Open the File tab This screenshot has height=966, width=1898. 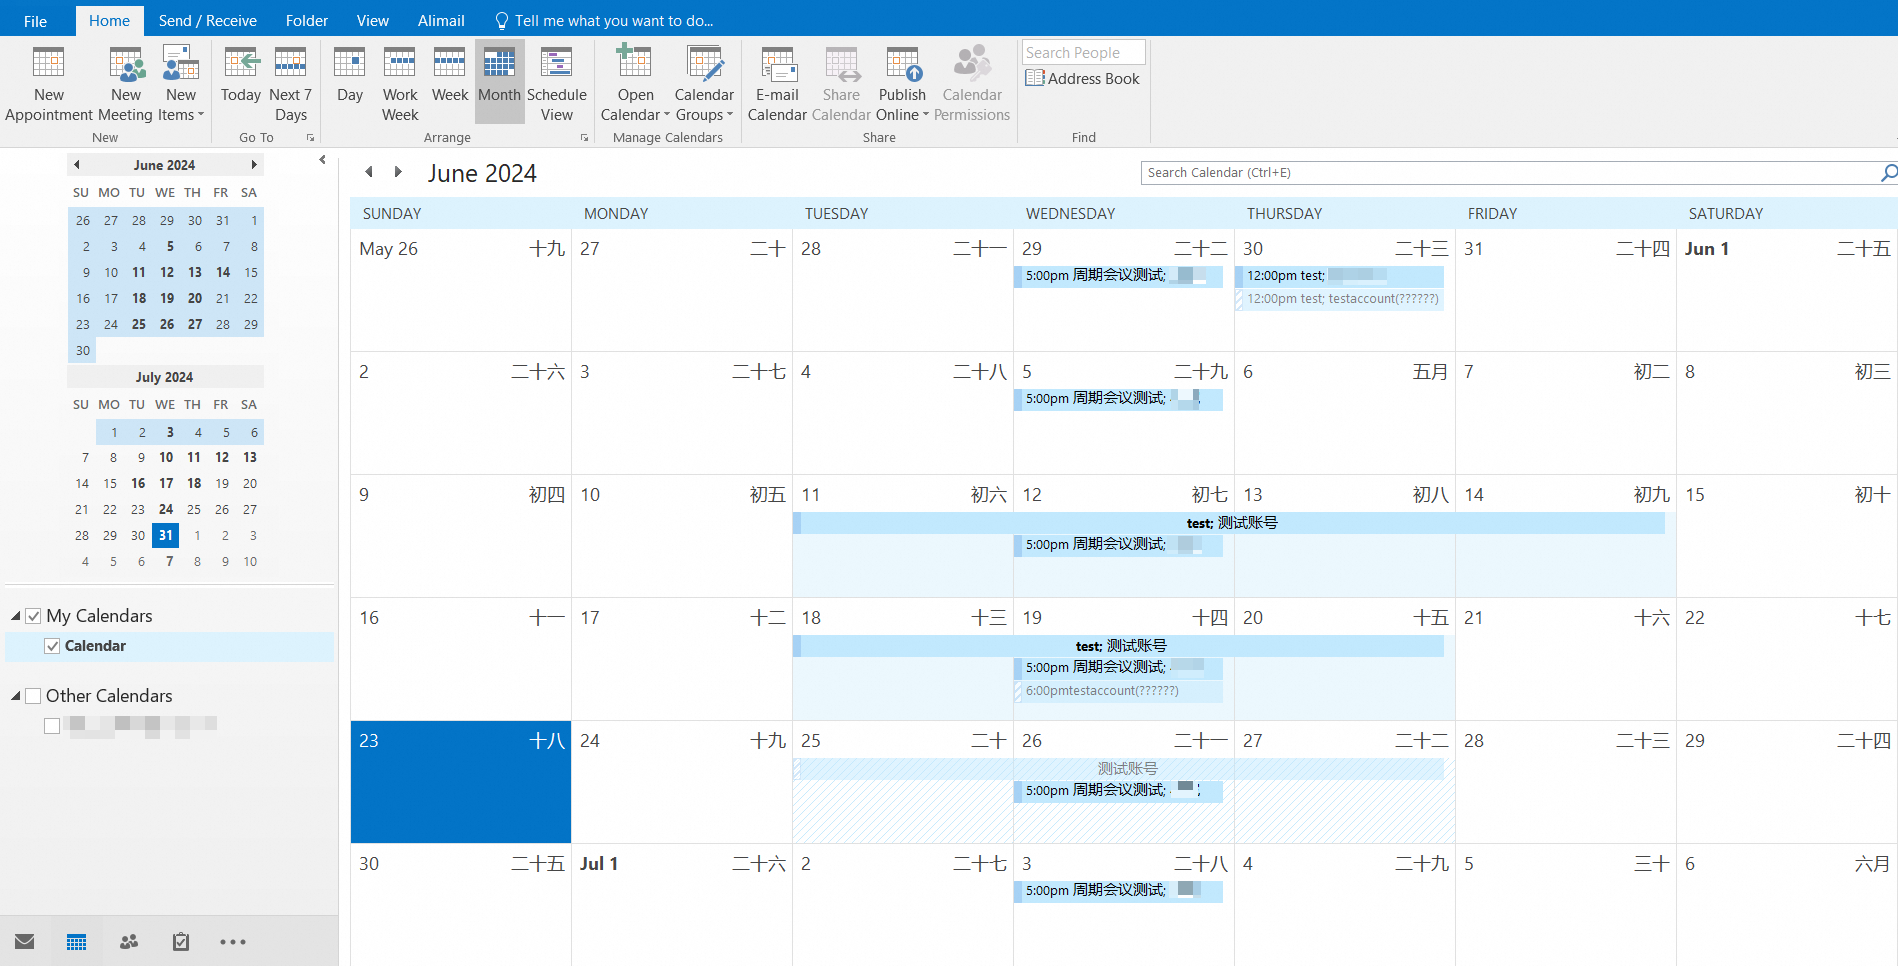tap(35, 20)
